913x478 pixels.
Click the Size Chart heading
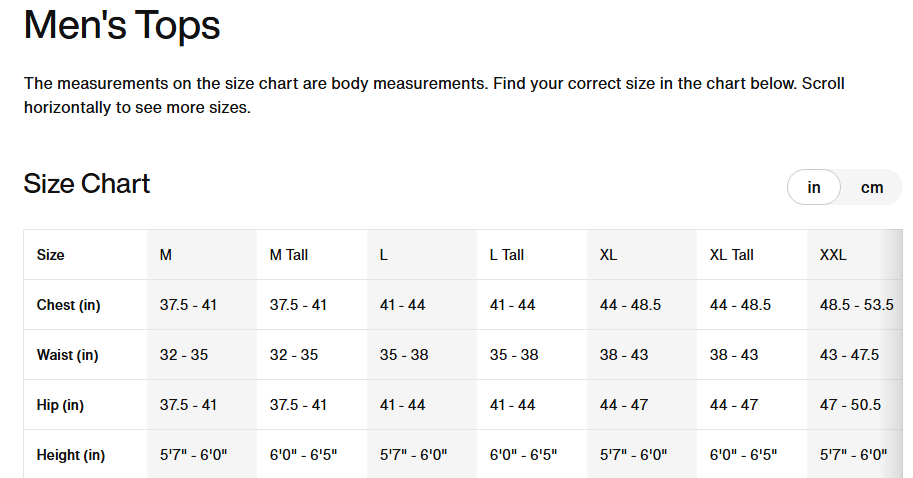(x=87, y=184)
